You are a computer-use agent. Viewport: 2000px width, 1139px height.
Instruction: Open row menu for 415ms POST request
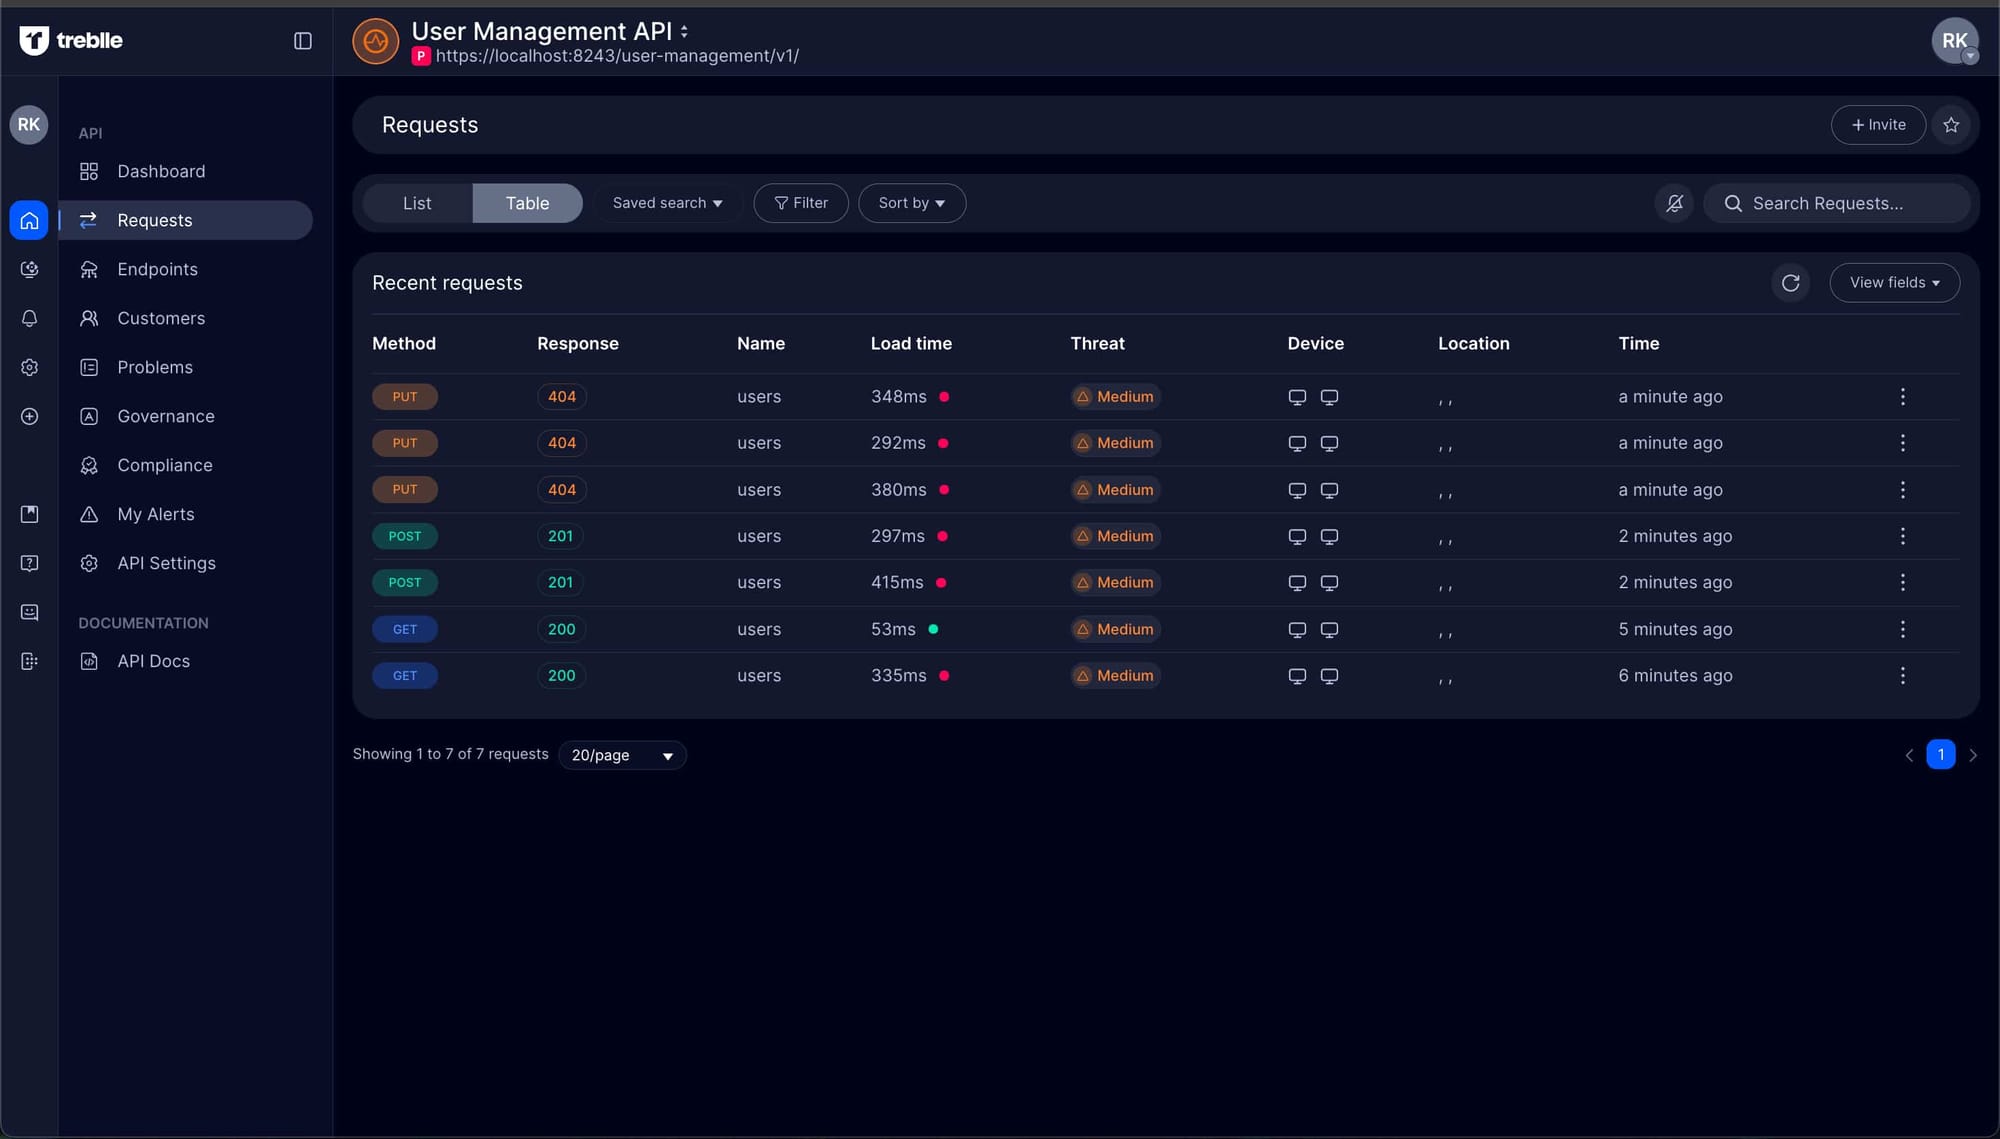click(x=1902, y=582)
